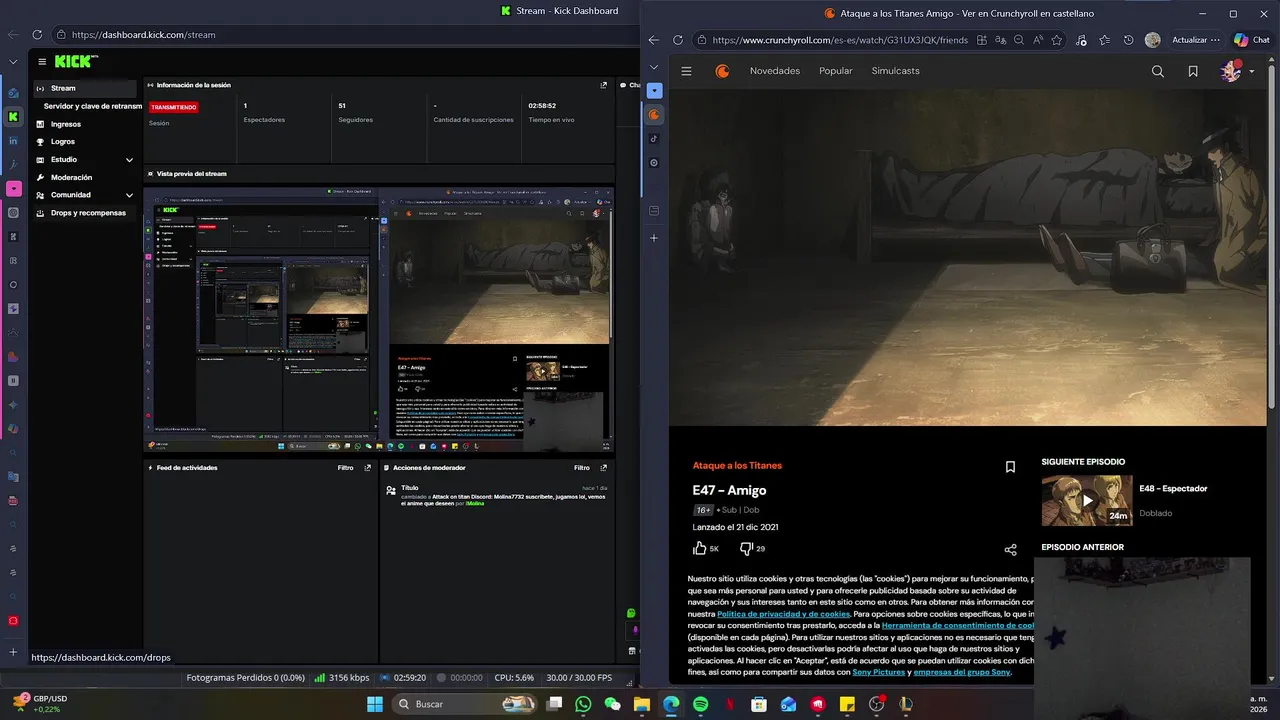Collapse vertical tabs chevron in Crunchyroll window

(654, 67)
